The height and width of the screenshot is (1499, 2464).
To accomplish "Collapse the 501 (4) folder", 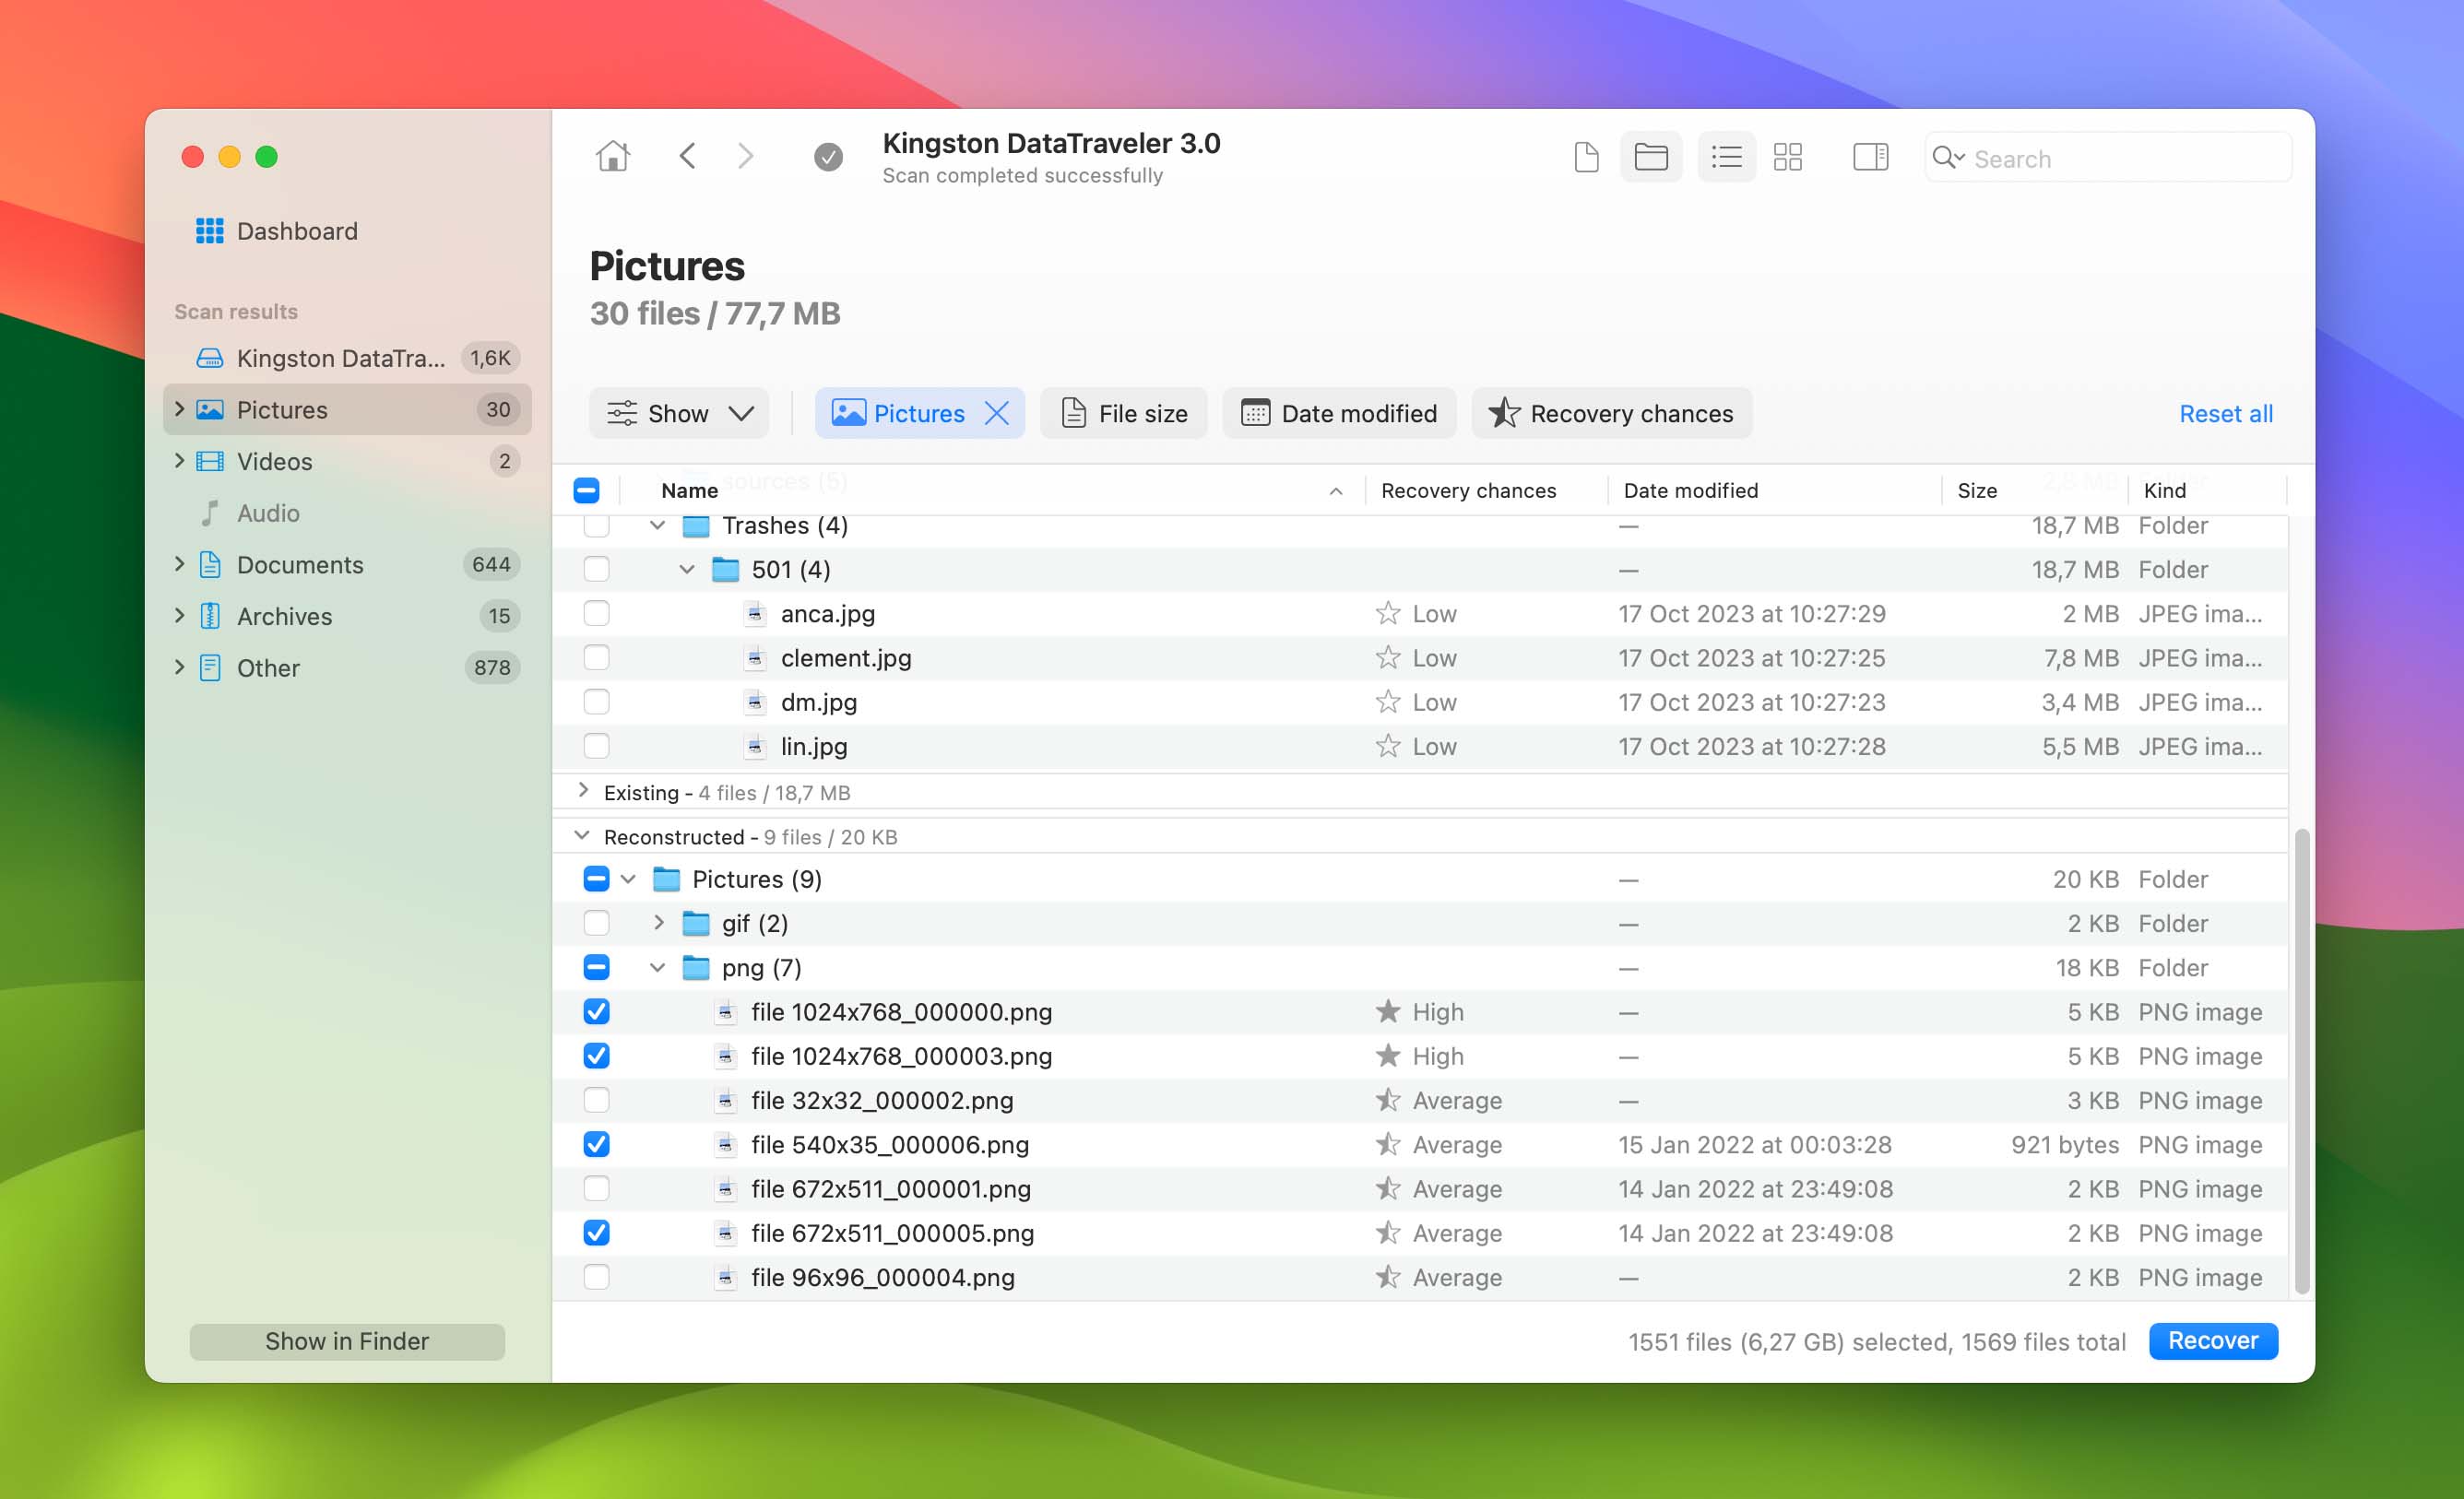I will [687, 570].
